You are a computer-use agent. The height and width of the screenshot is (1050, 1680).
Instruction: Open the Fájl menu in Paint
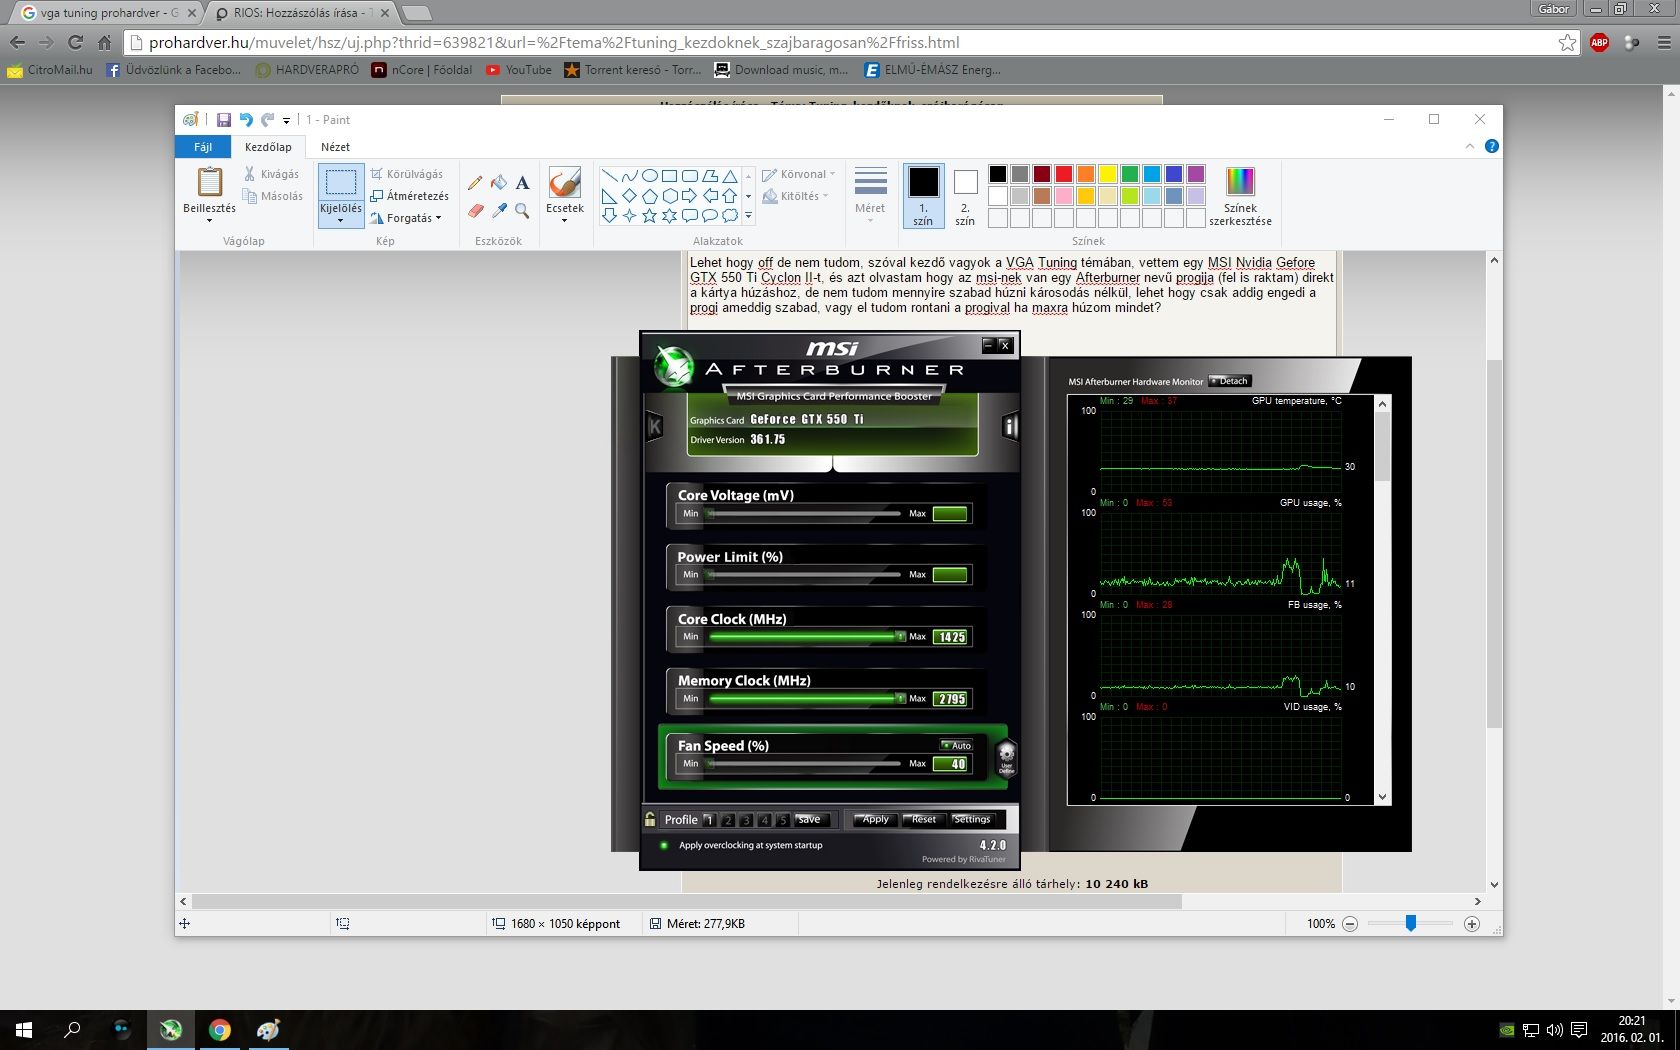203,147
